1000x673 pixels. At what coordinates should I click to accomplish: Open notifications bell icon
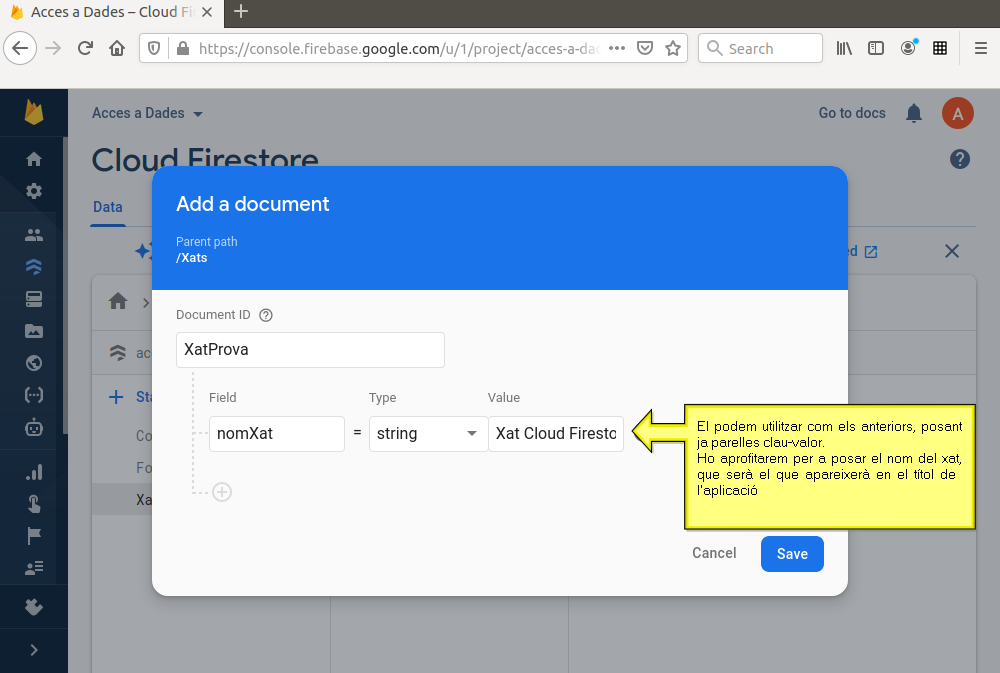pos(914,113)
